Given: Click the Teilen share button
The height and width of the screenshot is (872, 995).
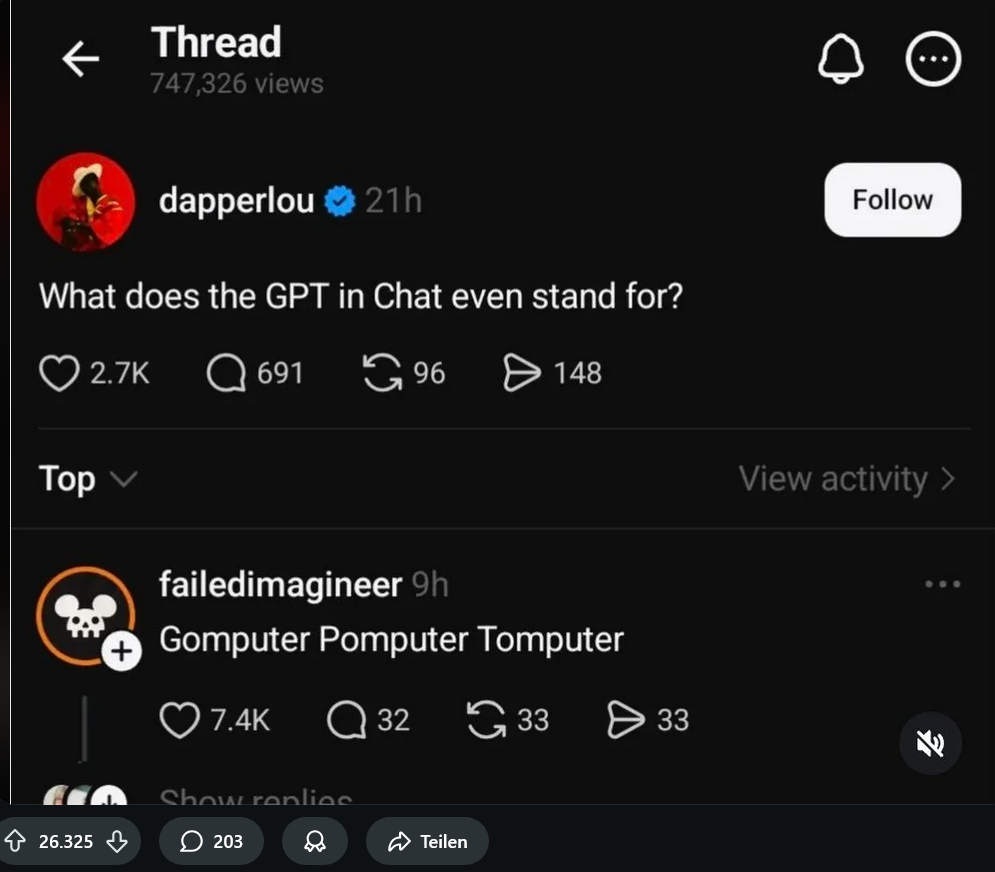Looking at the screenshot, I should tap(427, 842).
